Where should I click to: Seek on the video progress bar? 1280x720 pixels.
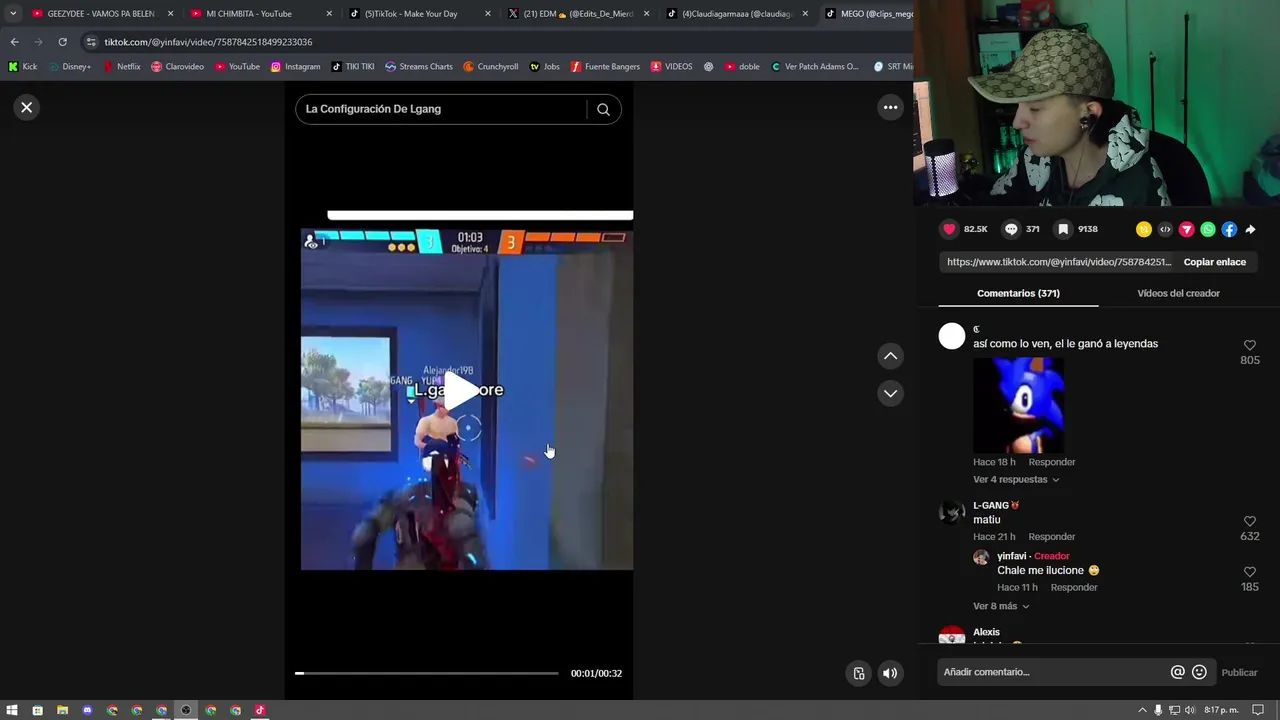(x=427, y=673)
